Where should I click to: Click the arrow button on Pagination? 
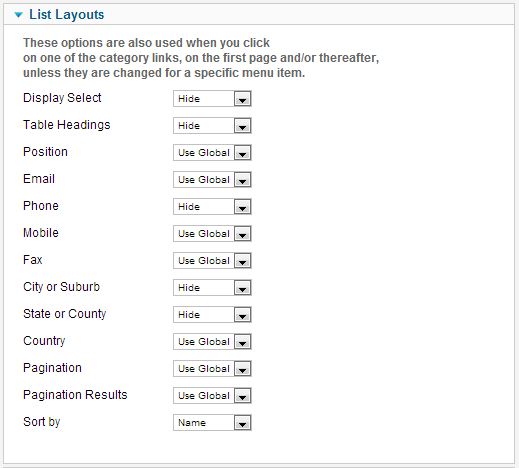point(242,369)
